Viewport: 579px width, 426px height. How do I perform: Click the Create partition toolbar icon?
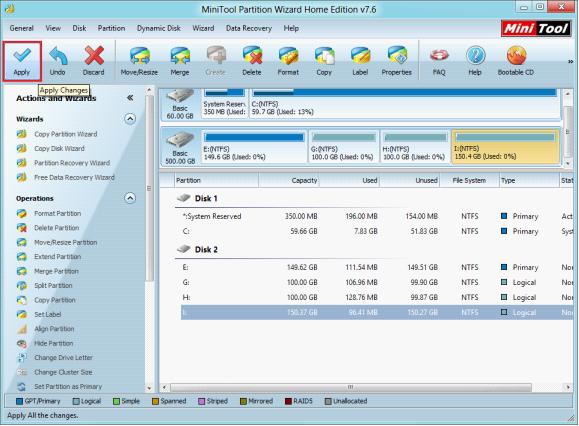[216, 61]
